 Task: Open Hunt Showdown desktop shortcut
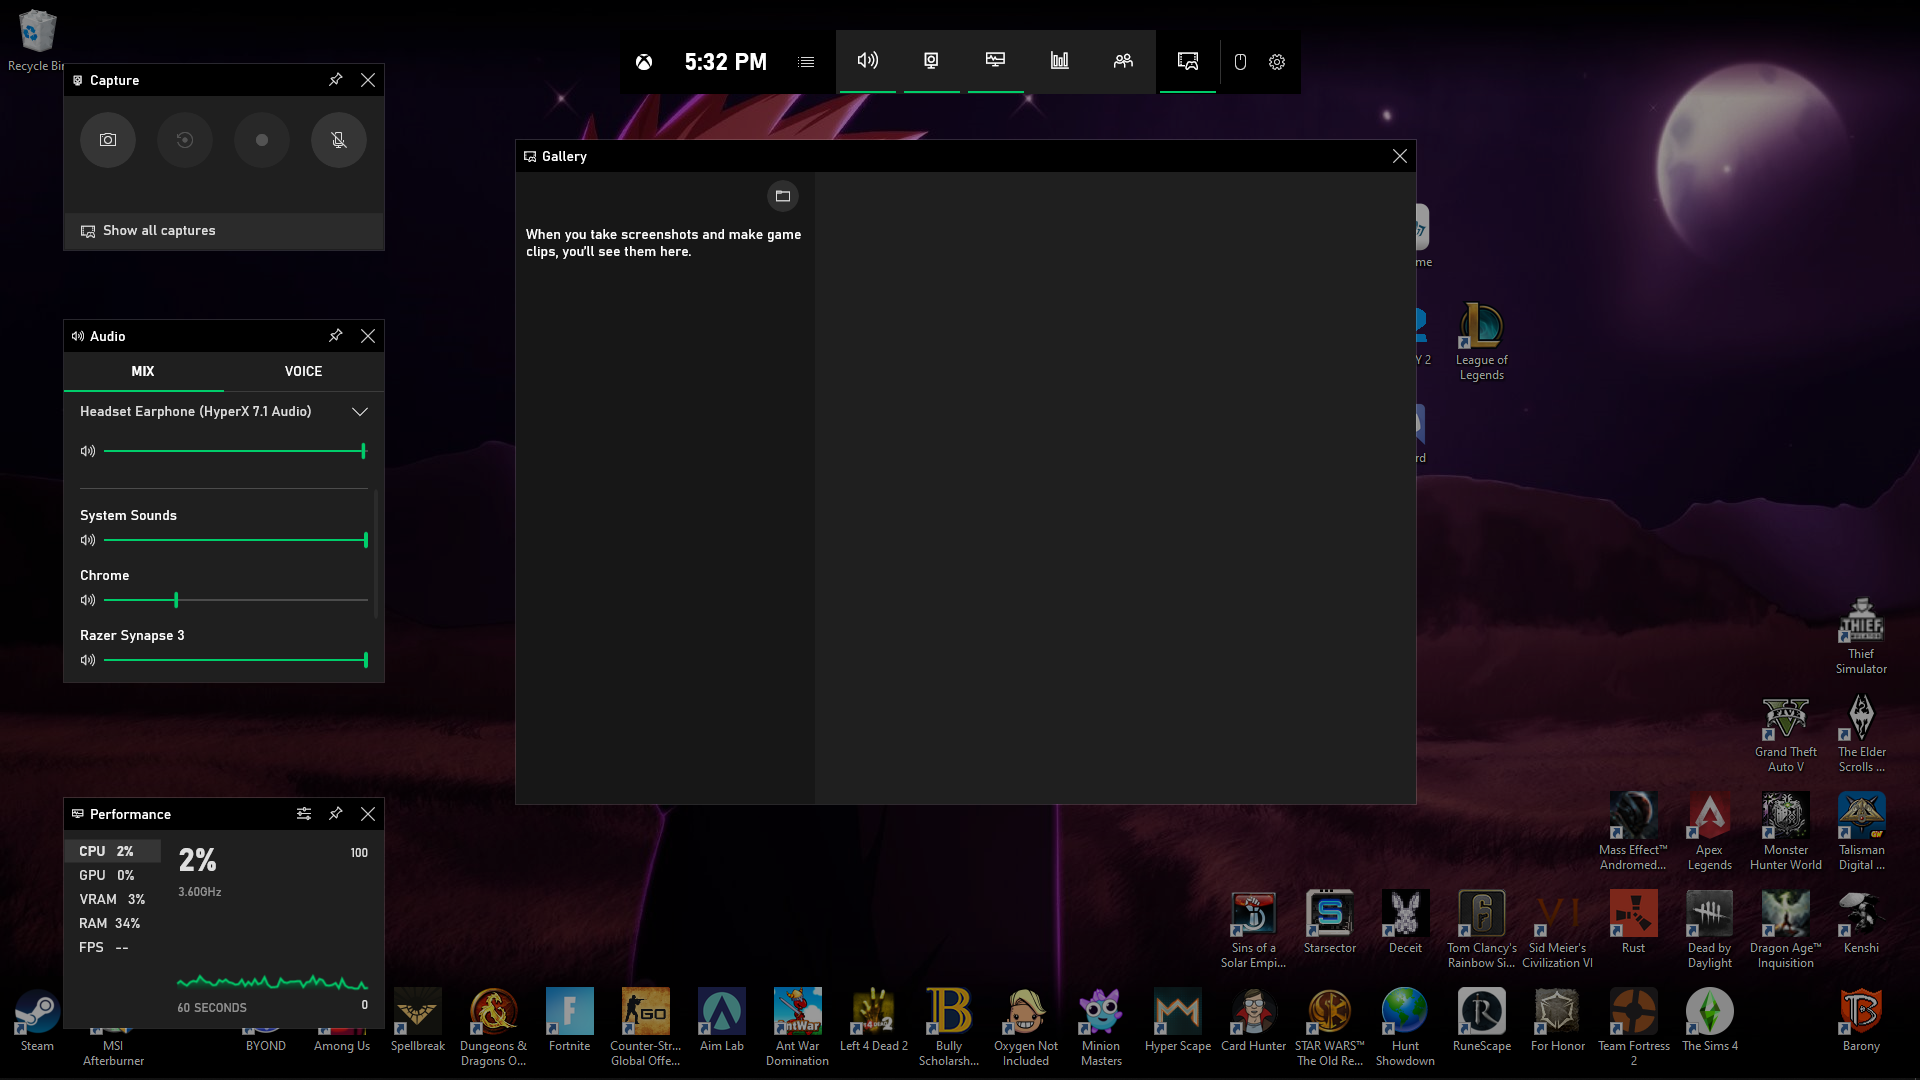(x=1405, y=1028)
